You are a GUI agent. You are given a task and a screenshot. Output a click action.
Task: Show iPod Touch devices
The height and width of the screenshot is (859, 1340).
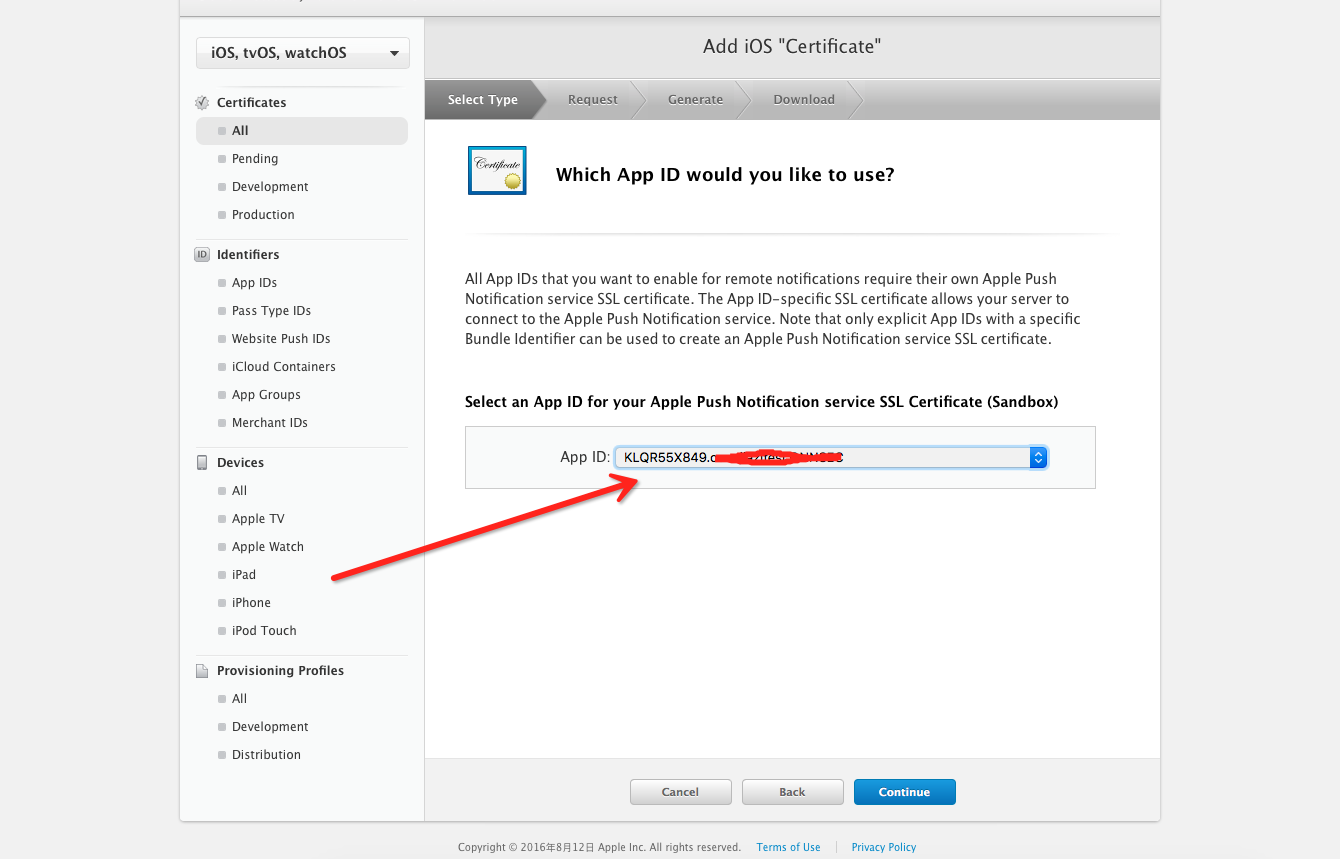click(264, 631)
